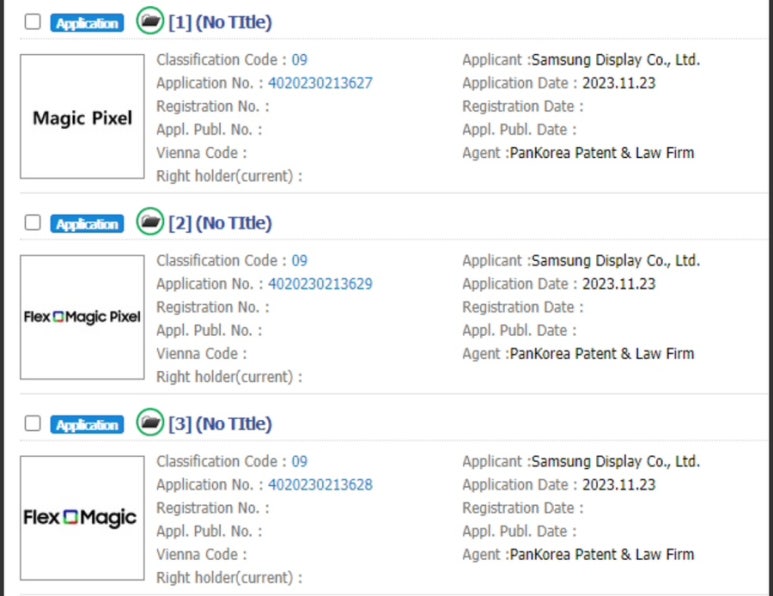The height and width of the screenshot is (596, 773).
Task: Open application number 4020230213627
Action: pyautogui.click(x=320, y=83)
